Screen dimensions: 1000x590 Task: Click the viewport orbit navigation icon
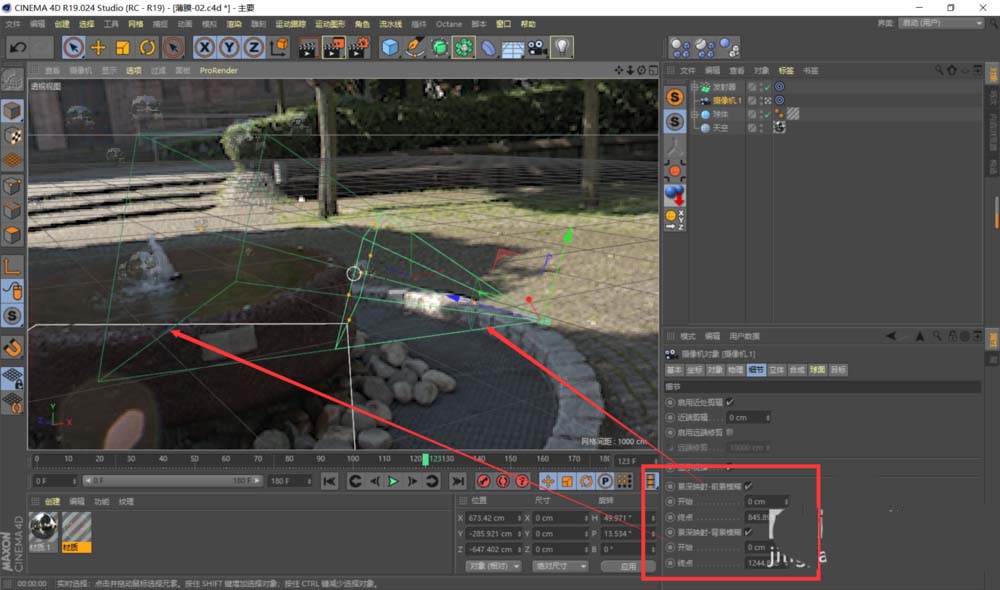tap(642, 70)
